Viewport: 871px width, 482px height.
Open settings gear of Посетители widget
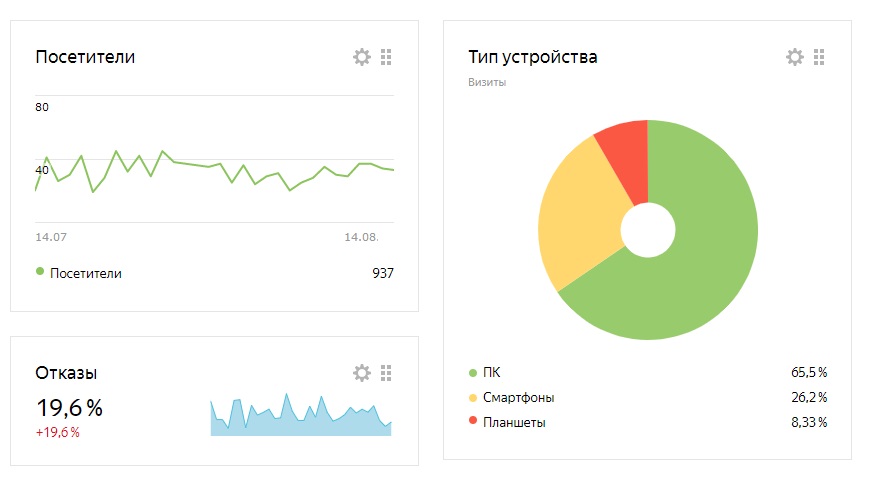coord(362,57)
